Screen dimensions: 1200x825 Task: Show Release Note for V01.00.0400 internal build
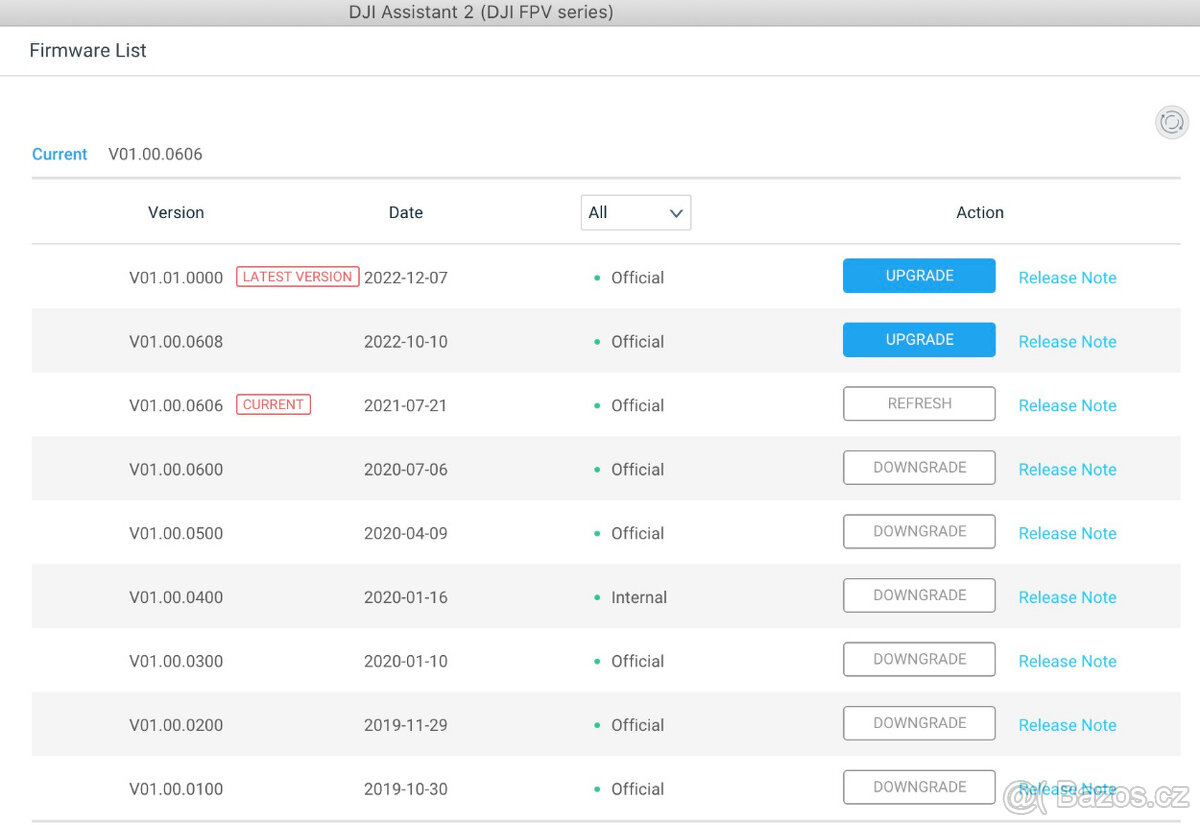(1067, 598)
